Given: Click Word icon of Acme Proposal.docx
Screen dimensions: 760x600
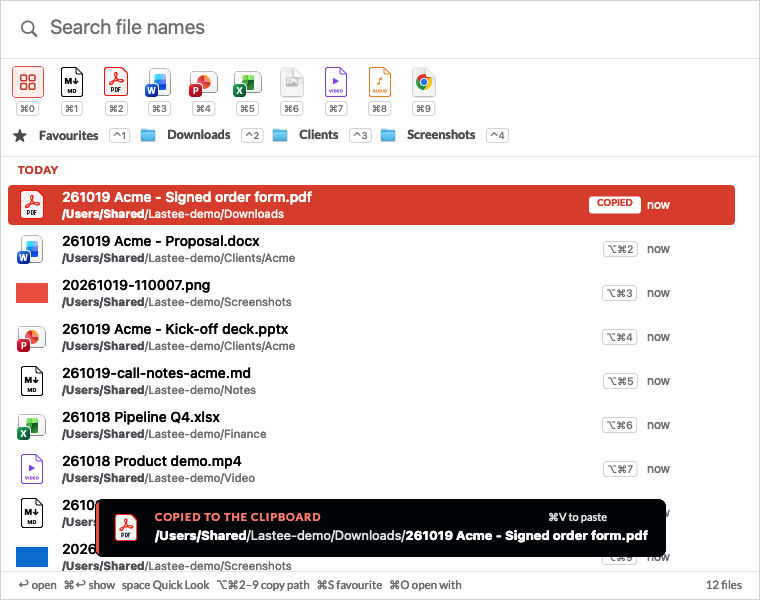Looking at the screenshot, I should click(31, 249).
